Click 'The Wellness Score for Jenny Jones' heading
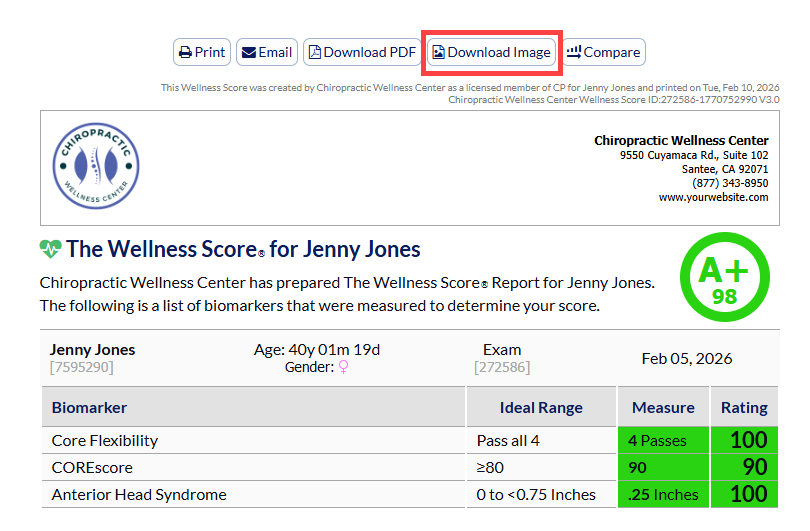The width and height of the screenshot is (810, 531). 243,249
